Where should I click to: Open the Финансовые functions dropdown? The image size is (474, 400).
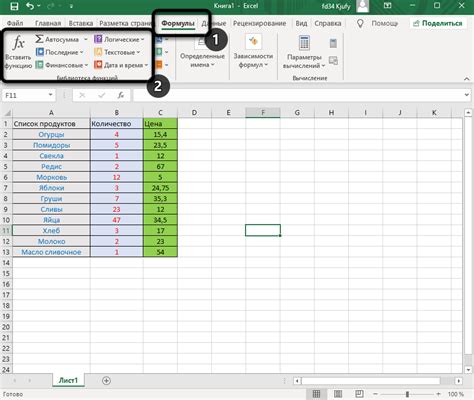tap(62, 65)
